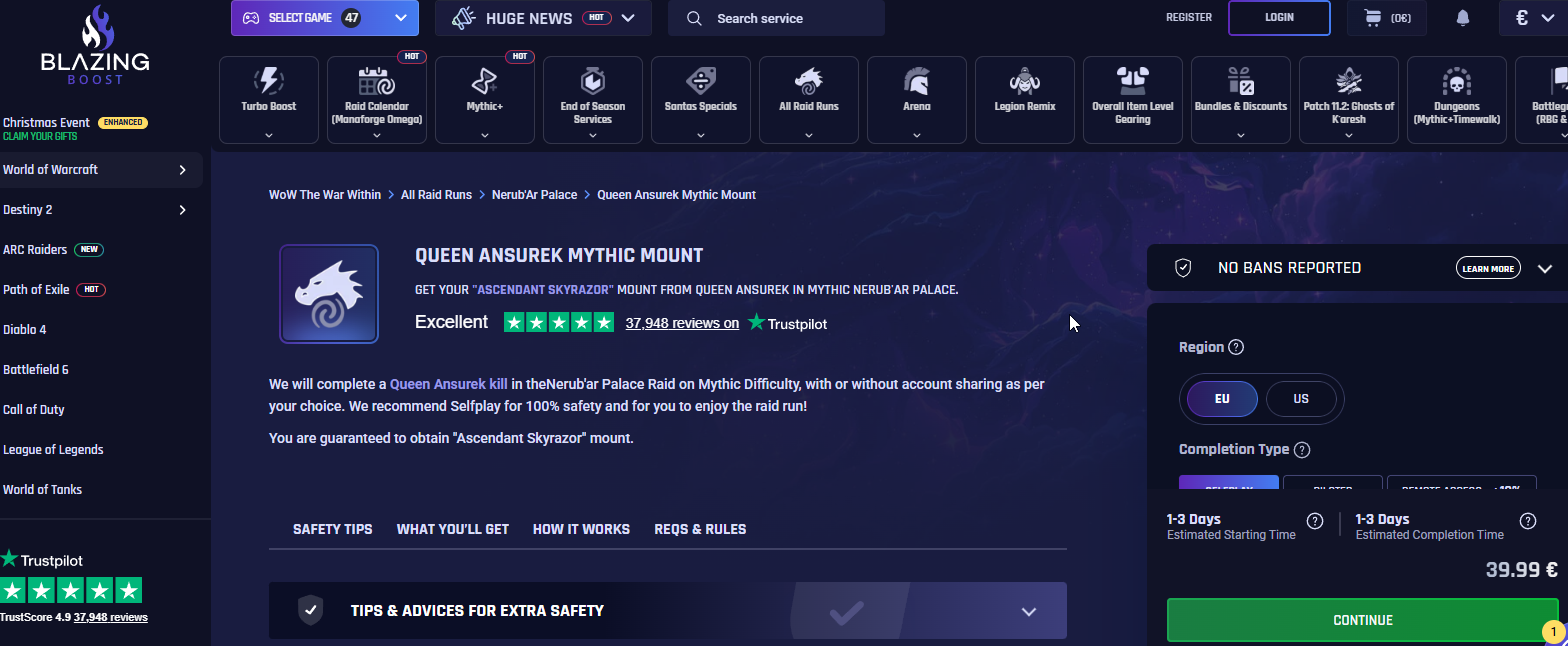The width and height of the screenshot is (1568, 646).
Task: Open the Mythic+ category icon
Action: 485,80
